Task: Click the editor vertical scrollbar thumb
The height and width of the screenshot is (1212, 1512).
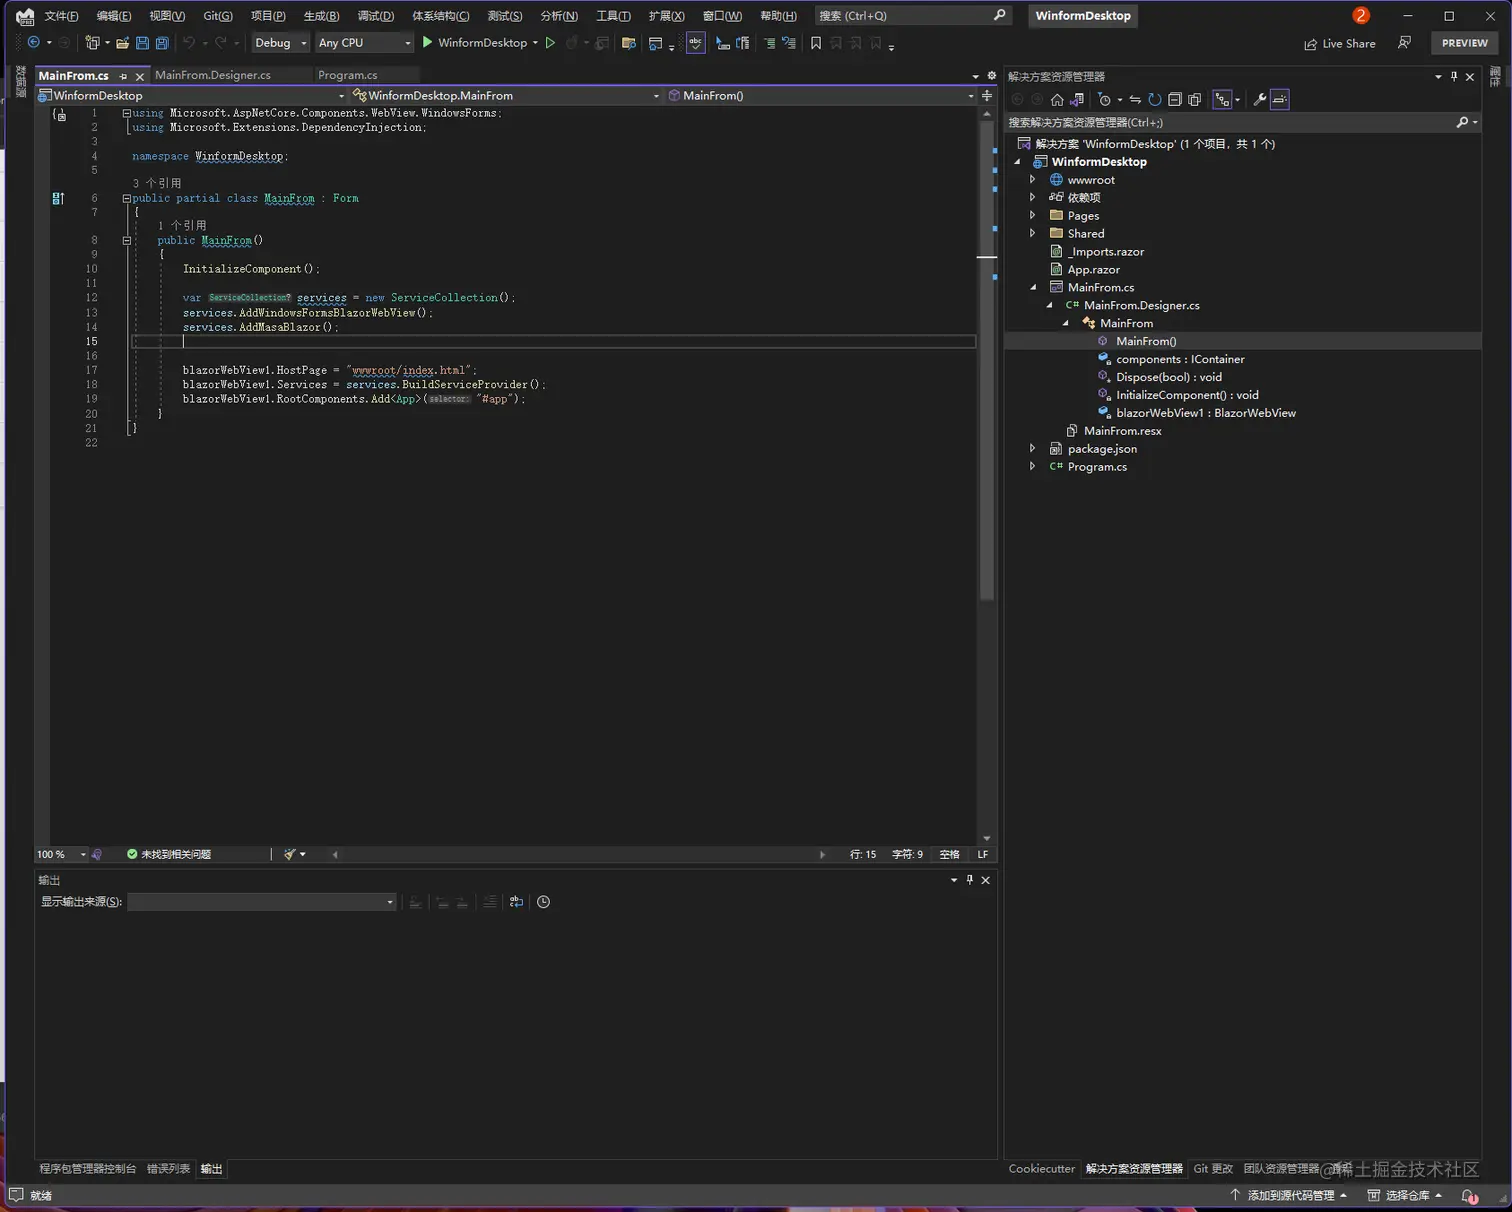Action: point(987,360)
